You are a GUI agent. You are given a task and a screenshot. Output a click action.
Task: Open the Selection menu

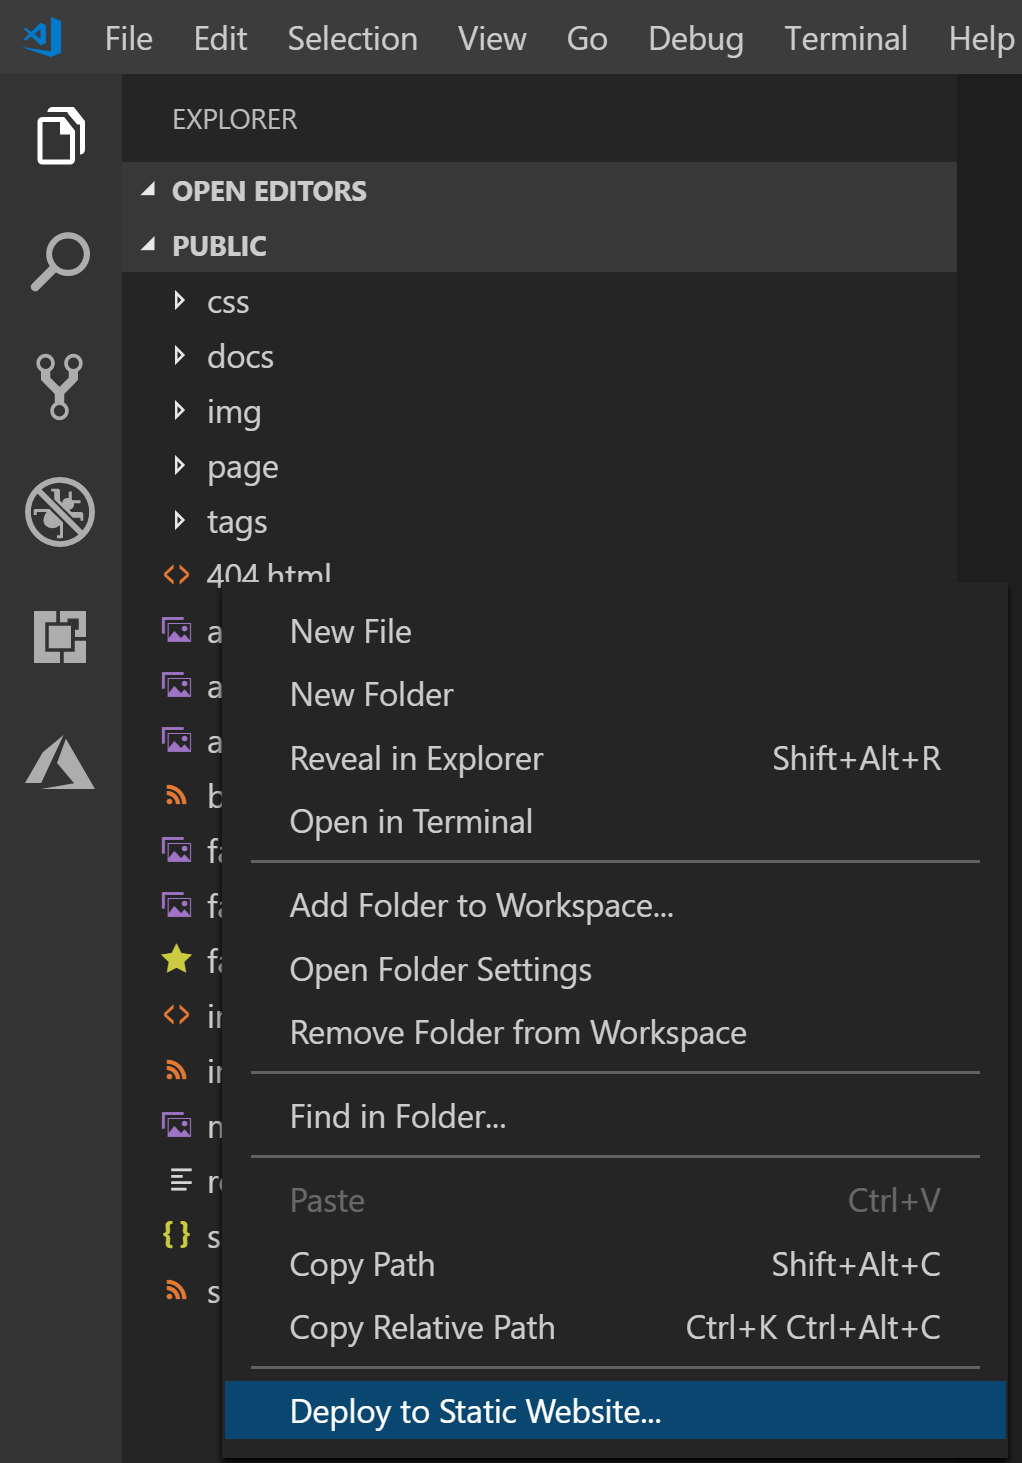pyautogui.click(x=352, y=38)
